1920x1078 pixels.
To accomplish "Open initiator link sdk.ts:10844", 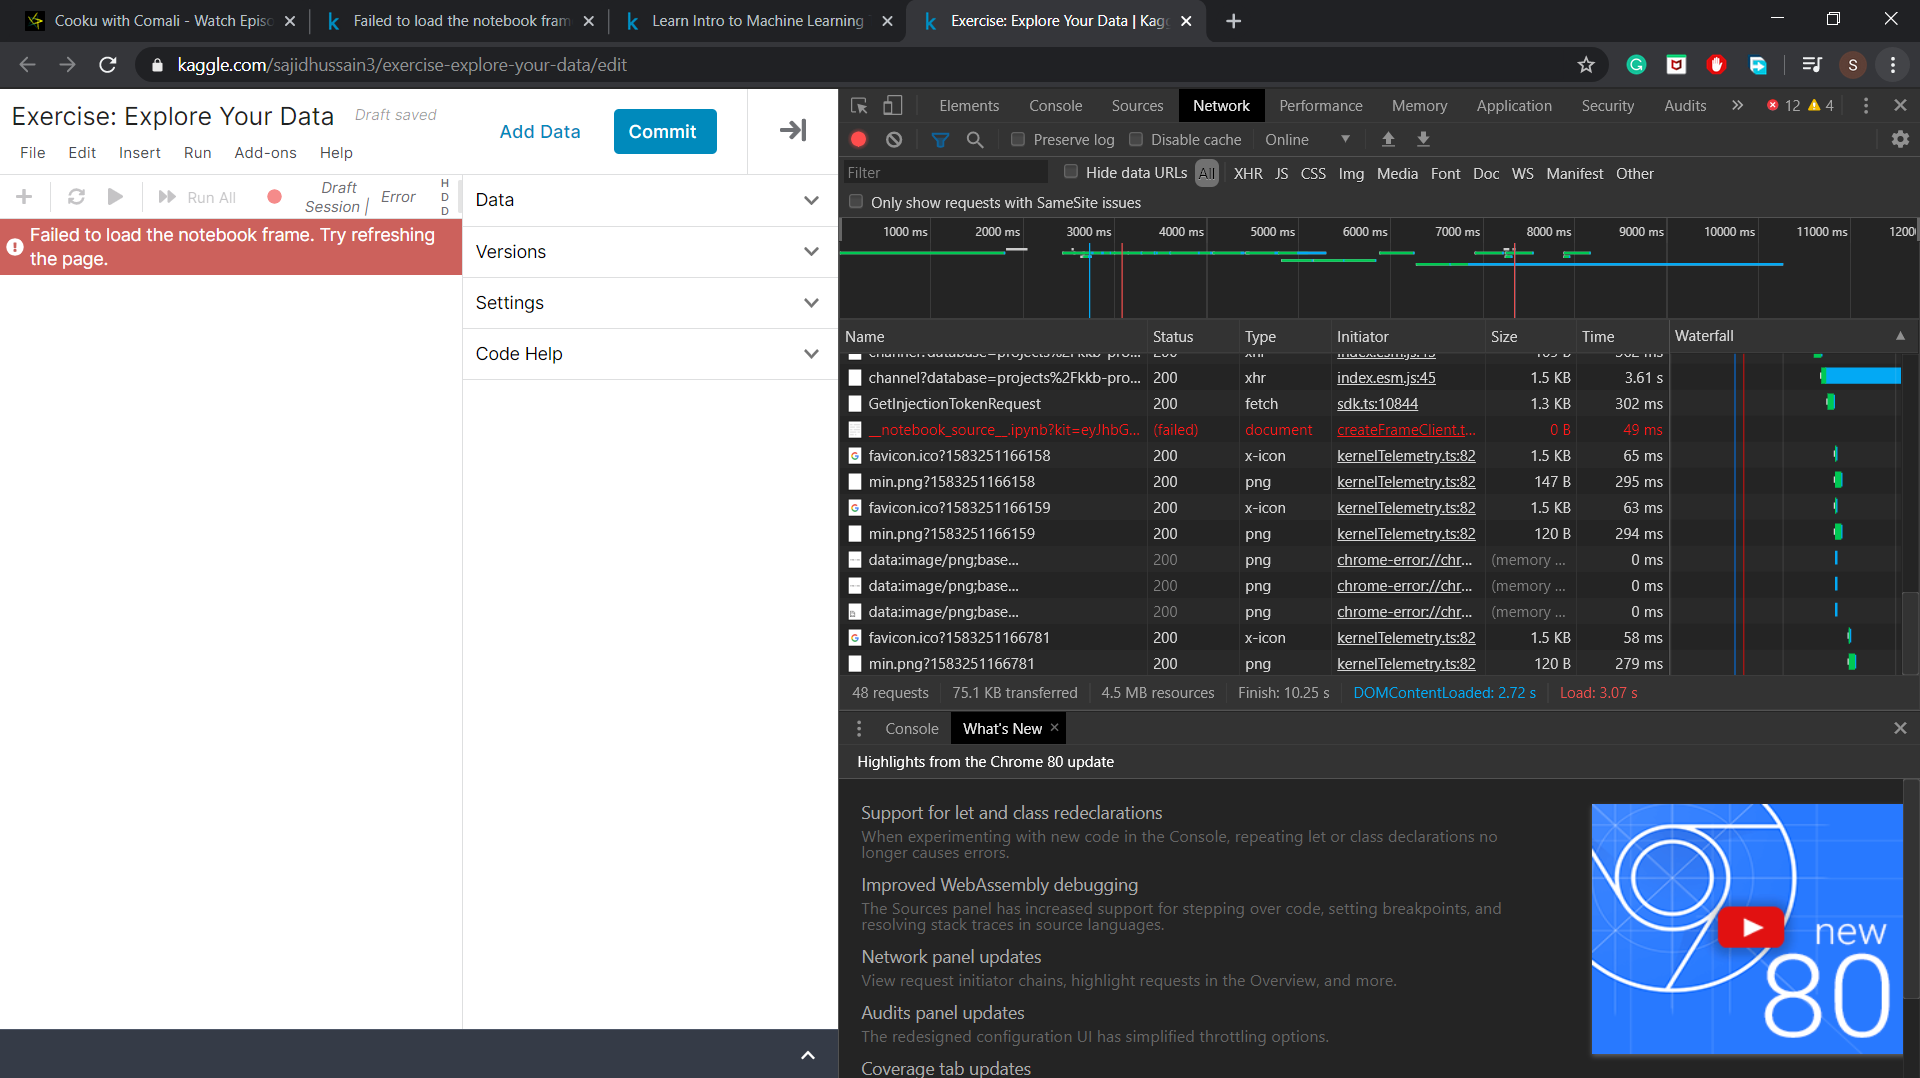I will 1377,404.
